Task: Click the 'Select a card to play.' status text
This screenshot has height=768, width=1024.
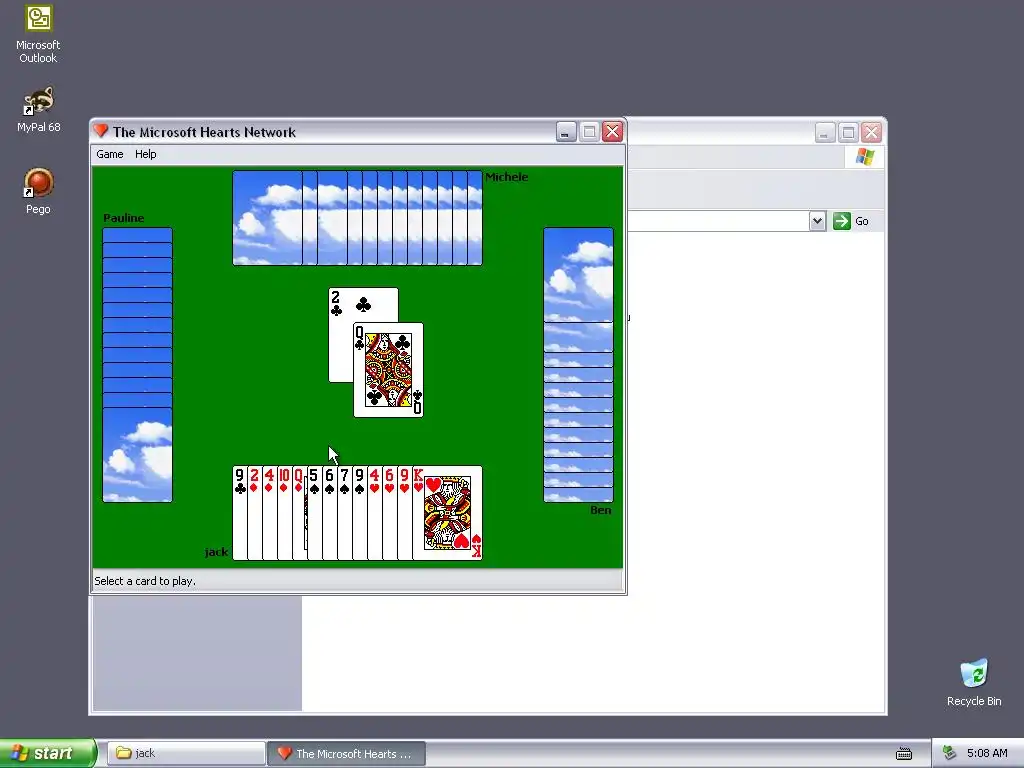Action: [x=145, y=581]
